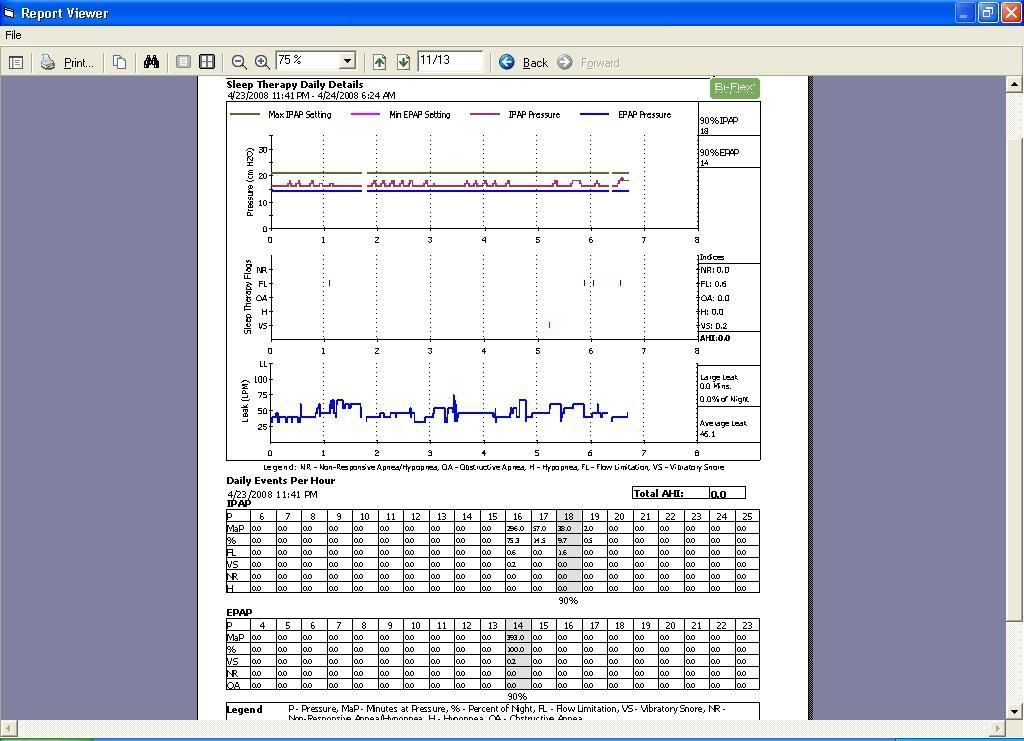Image resolution: width=1024 pixels, height=741 pixels.
Task: Click the VS: 0.2 index value
Action: coord(714,326)
